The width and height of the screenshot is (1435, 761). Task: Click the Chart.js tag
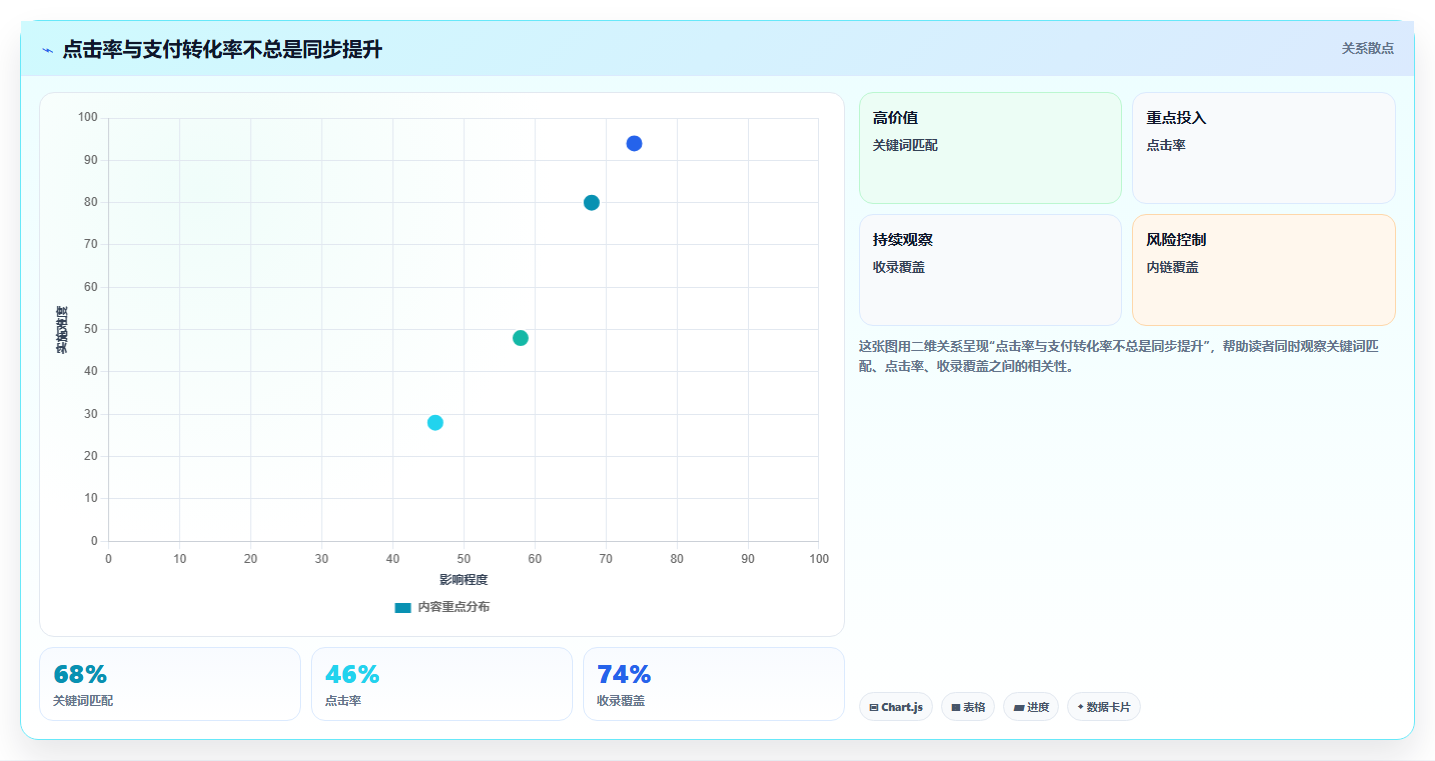point(896,707)
